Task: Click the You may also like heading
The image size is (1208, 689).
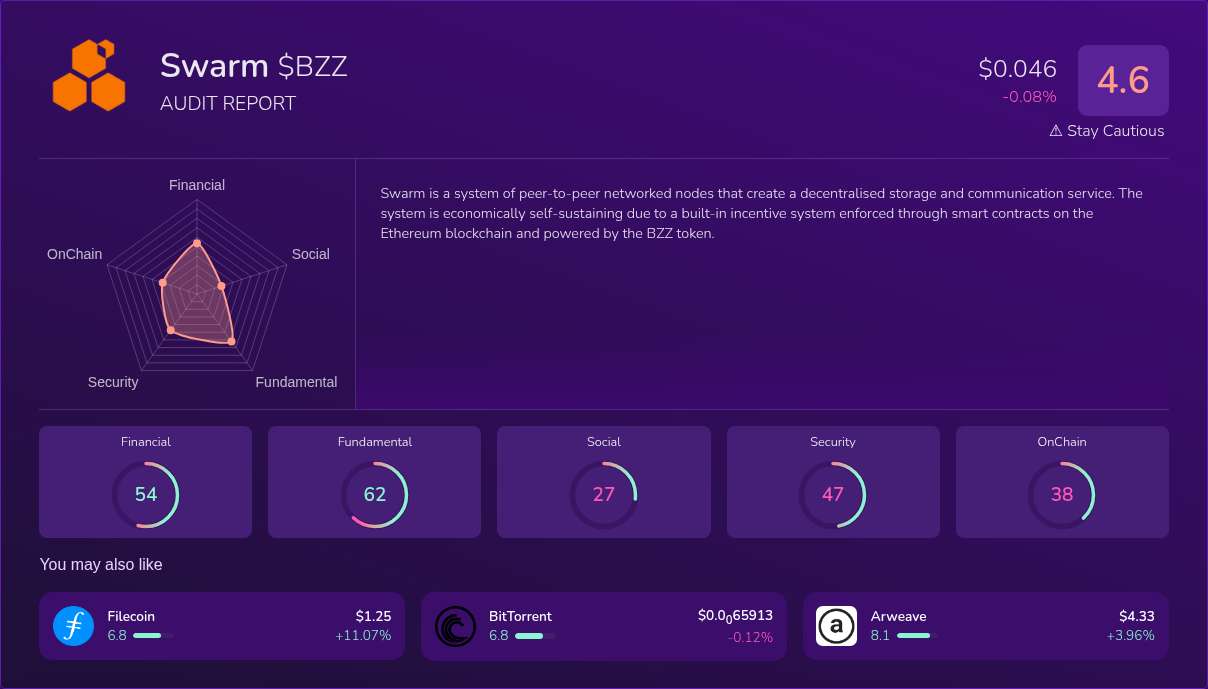Action: [x=101, y=565]
